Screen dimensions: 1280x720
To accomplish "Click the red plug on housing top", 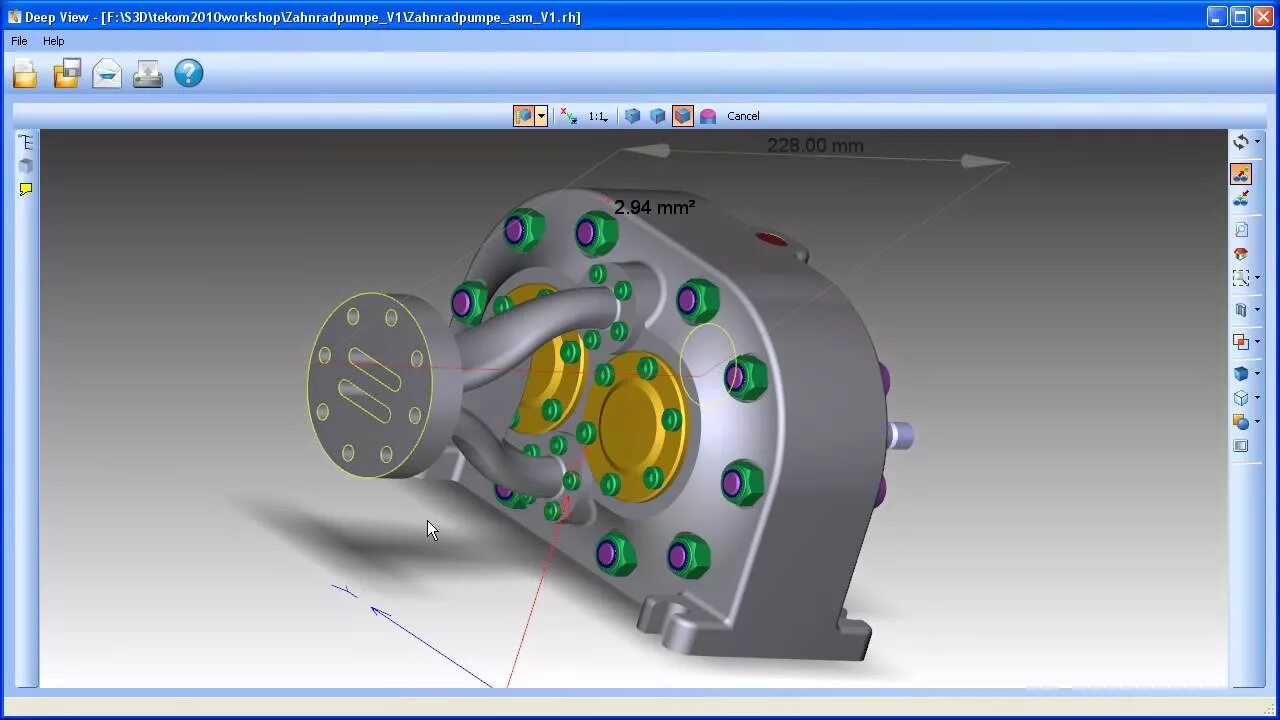I will coord(771,239).
